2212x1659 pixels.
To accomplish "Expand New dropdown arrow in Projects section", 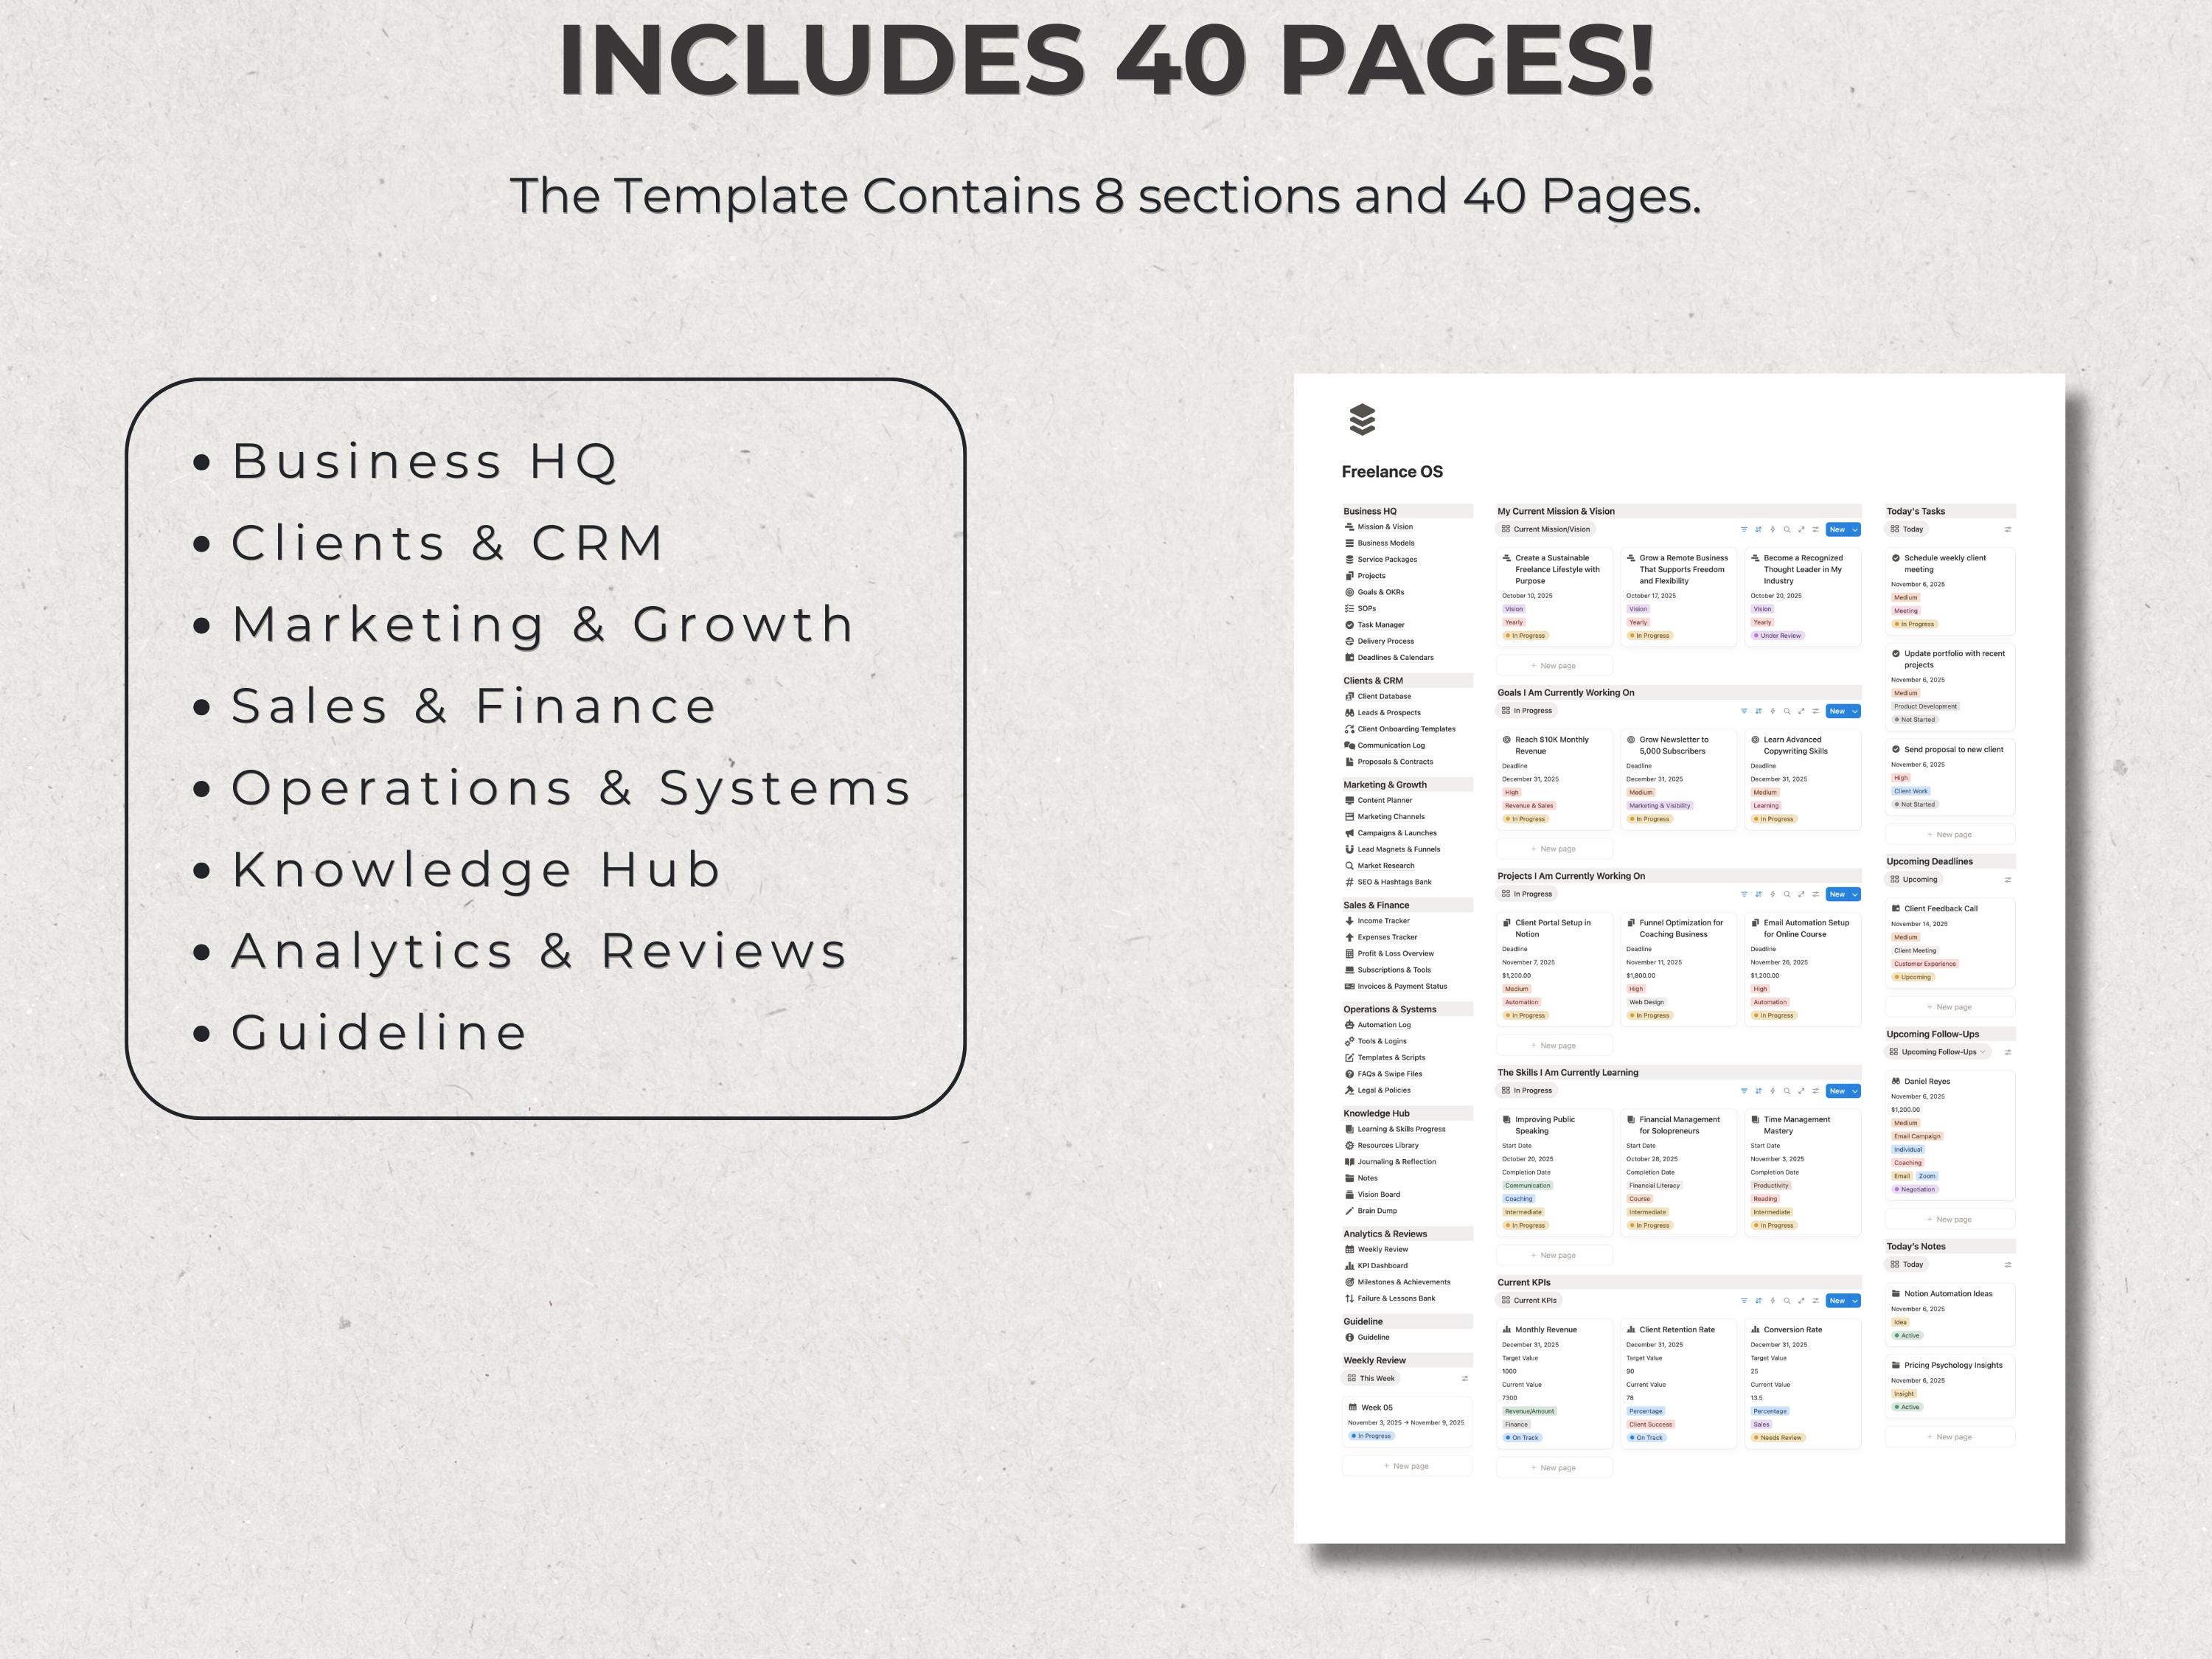I will pos(1855,894).
